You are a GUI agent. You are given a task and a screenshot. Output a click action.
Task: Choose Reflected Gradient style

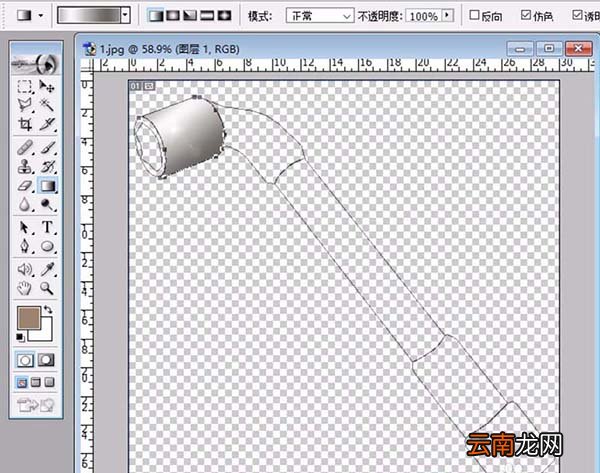(x=207, y=16)
